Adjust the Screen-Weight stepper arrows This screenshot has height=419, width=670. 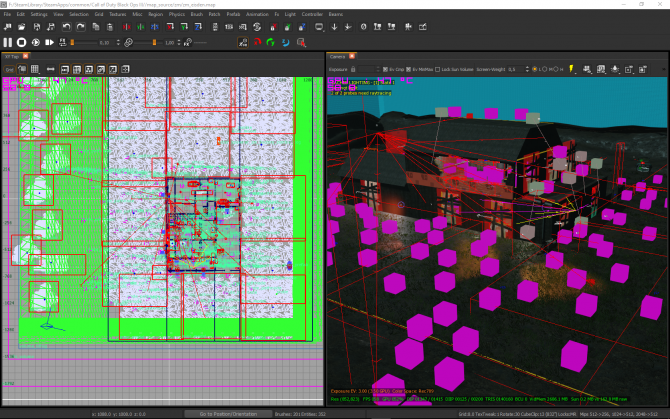point(527,69)
